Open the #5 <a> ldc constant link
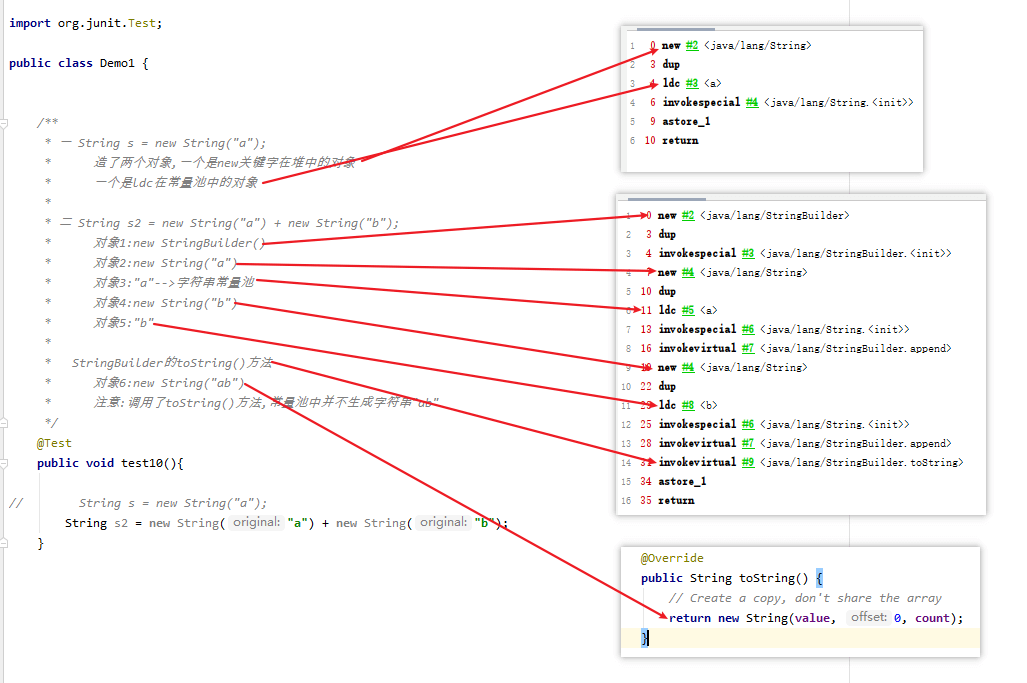The height and width of the screenshot is (683, 1027). [x=688, y=310]
